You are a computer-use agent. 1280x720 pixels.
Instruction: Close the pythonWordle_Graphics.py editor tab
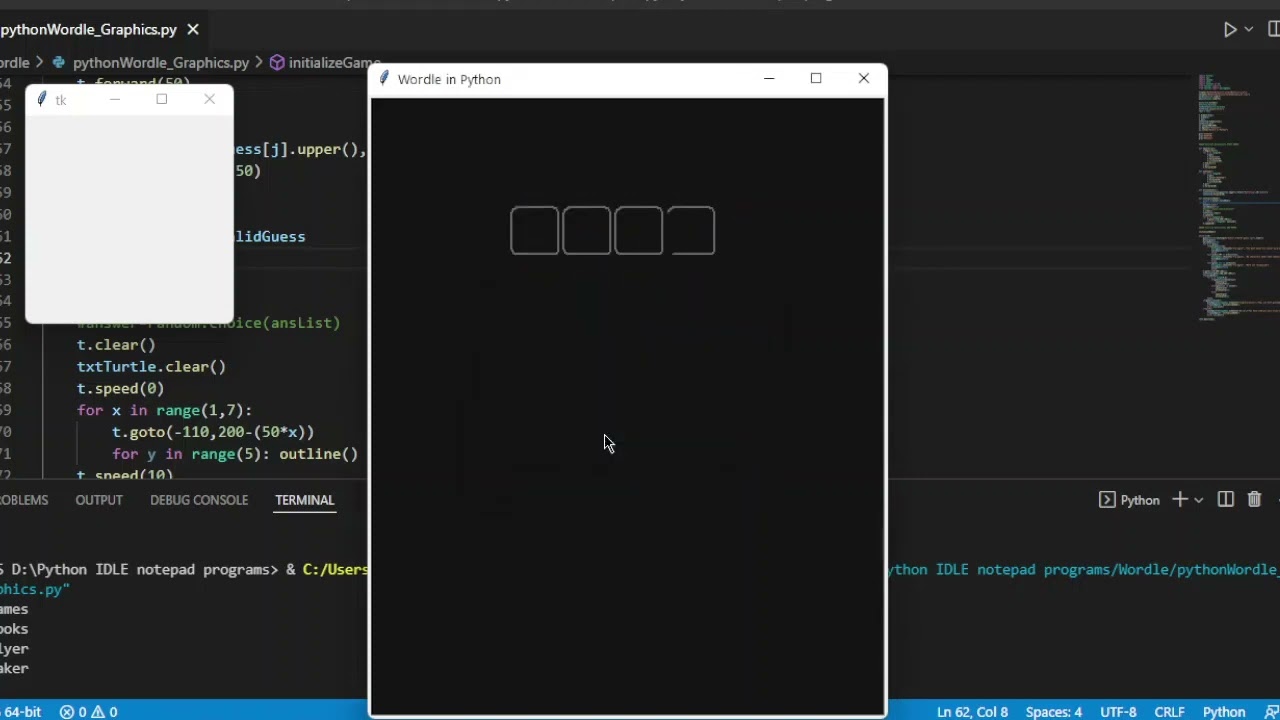tap(193, 30)
